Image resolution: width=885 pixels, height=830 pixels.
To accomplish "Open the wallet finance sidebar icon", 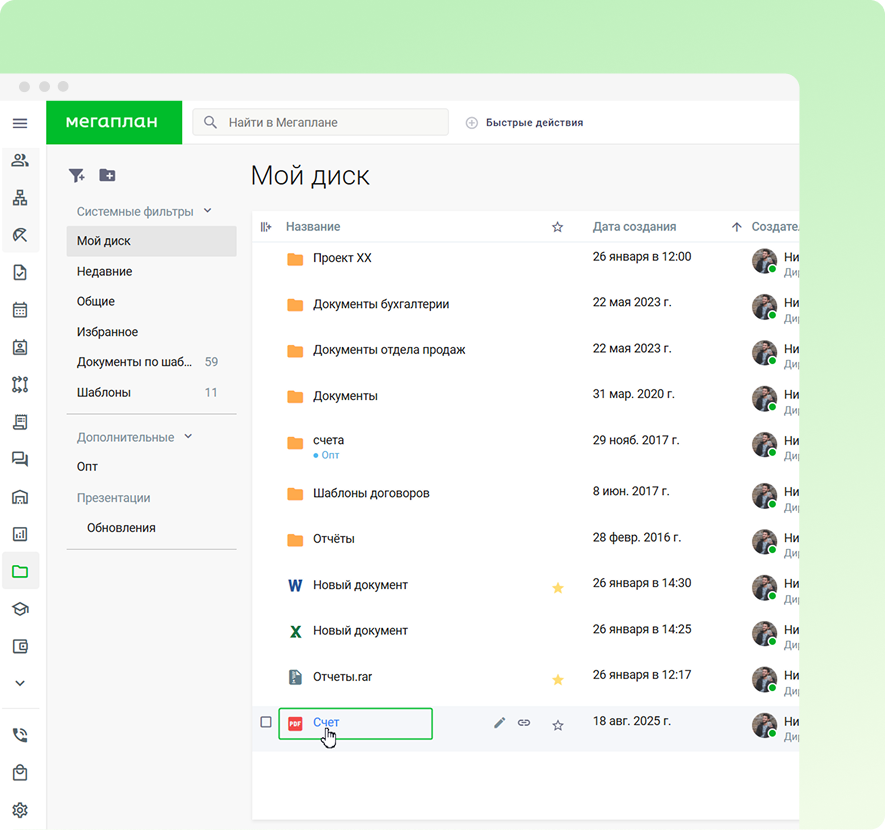I will [x=20, y=646].
